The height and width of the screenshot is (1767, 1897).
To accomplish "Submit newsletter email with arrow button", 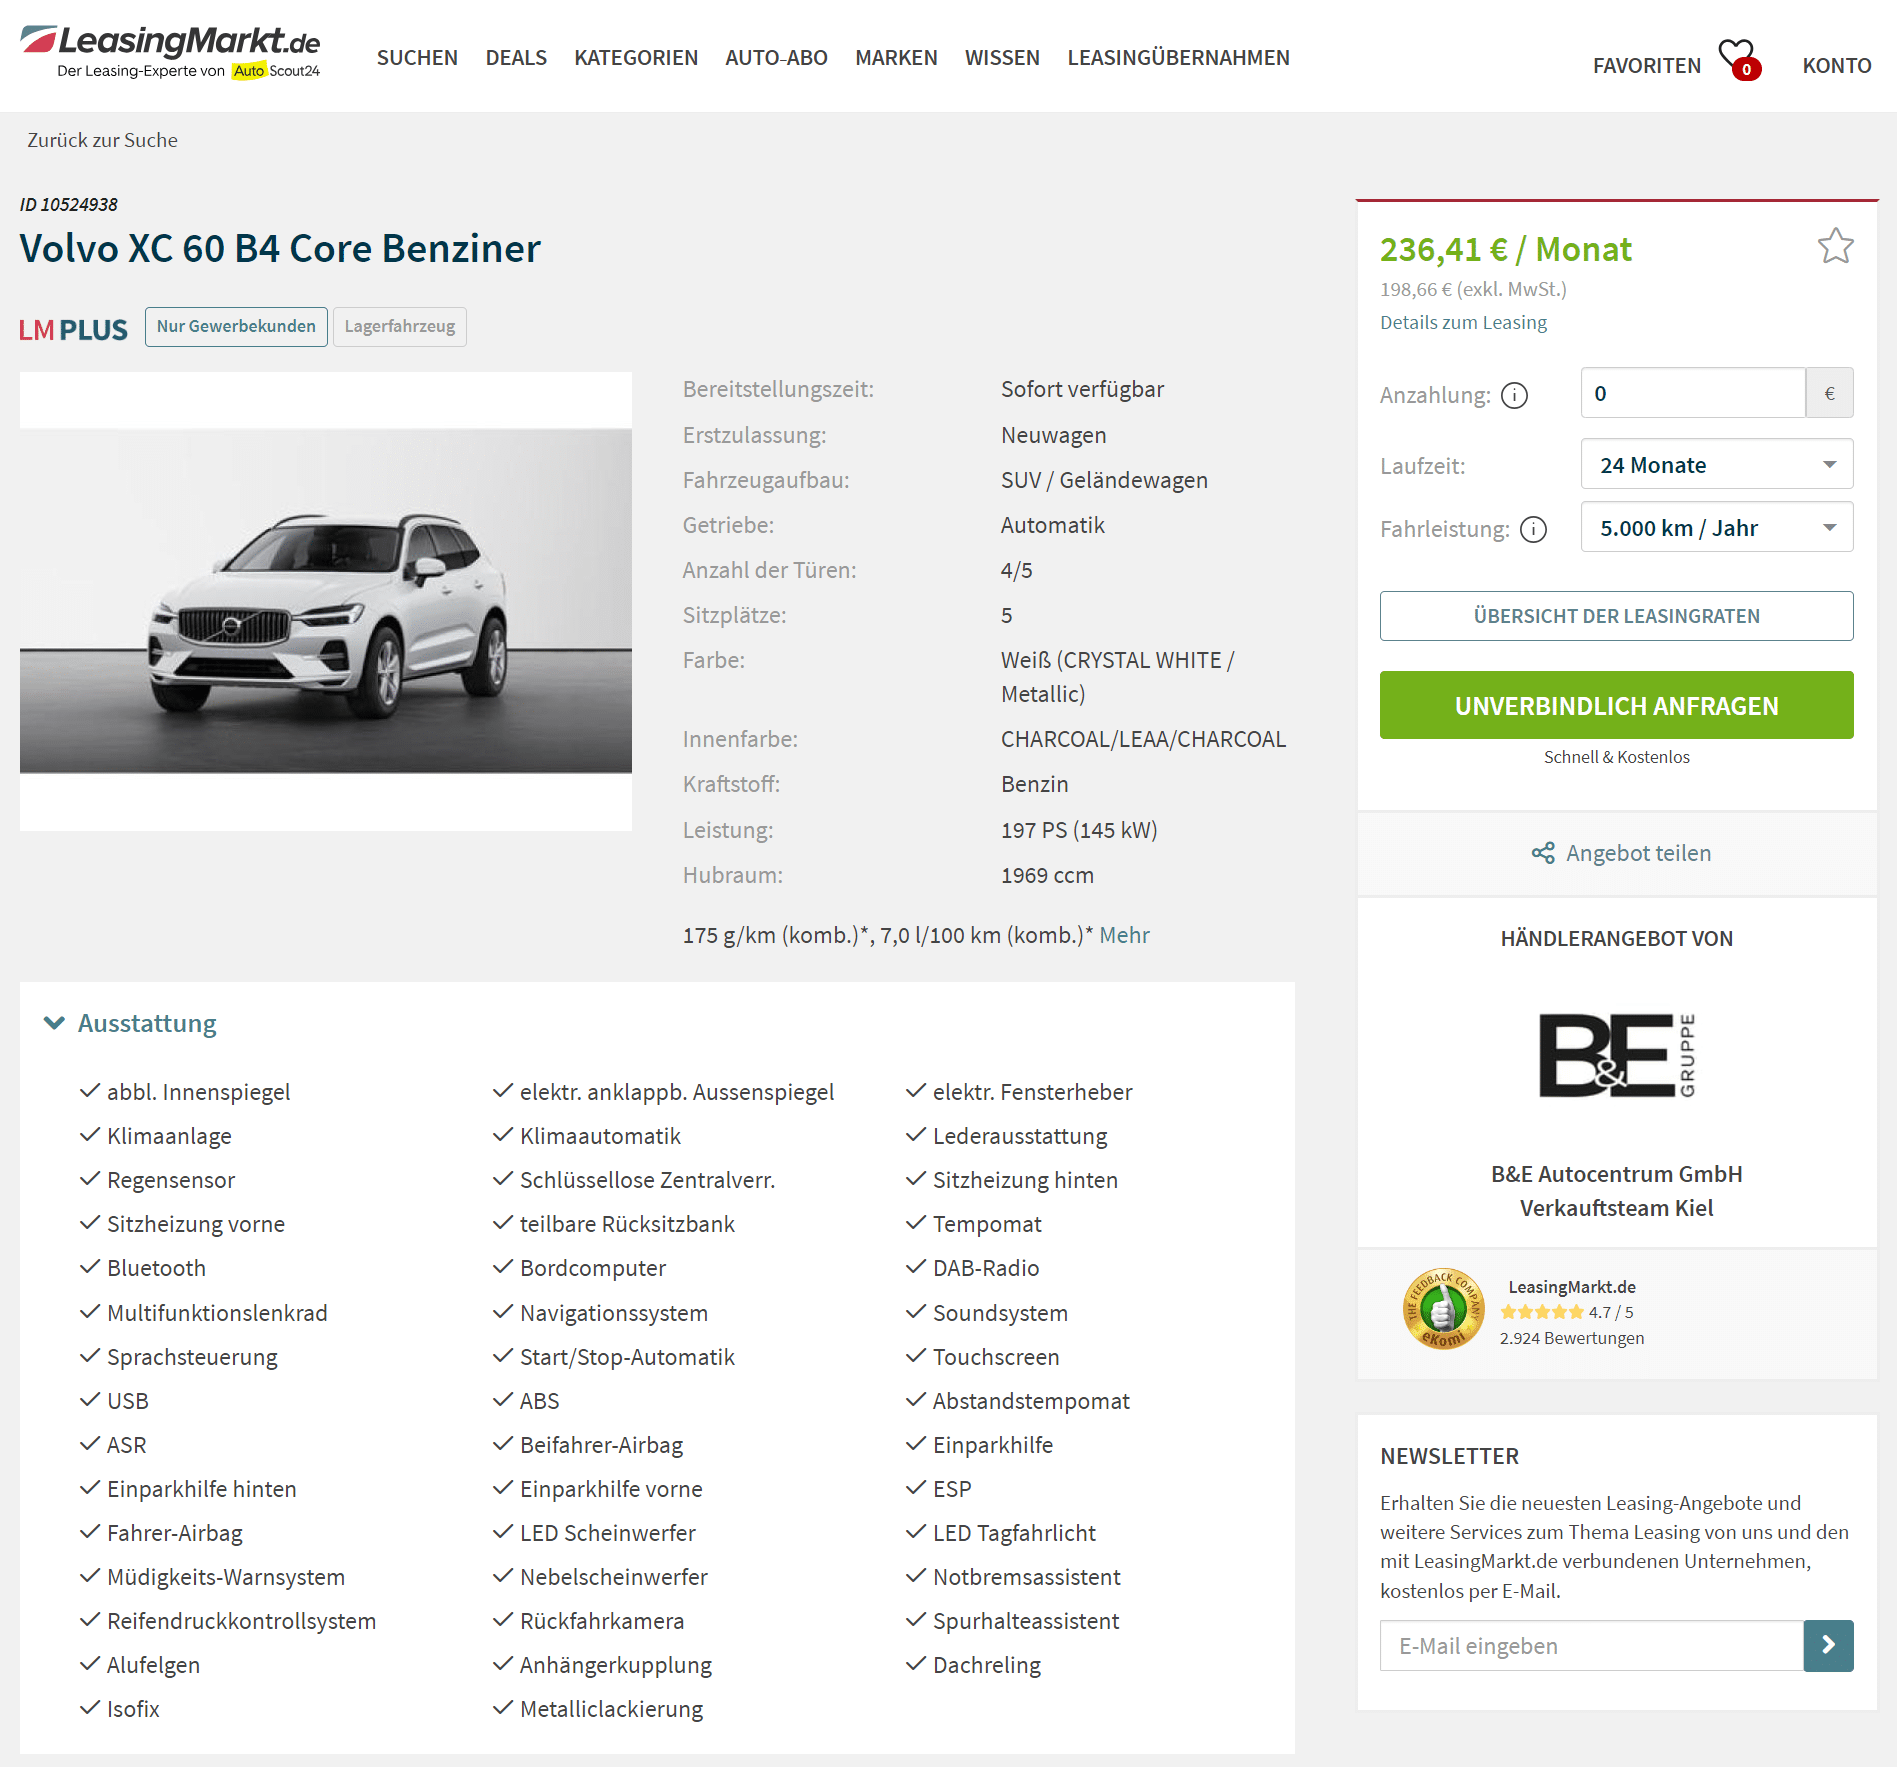I will point(1828,1645).
